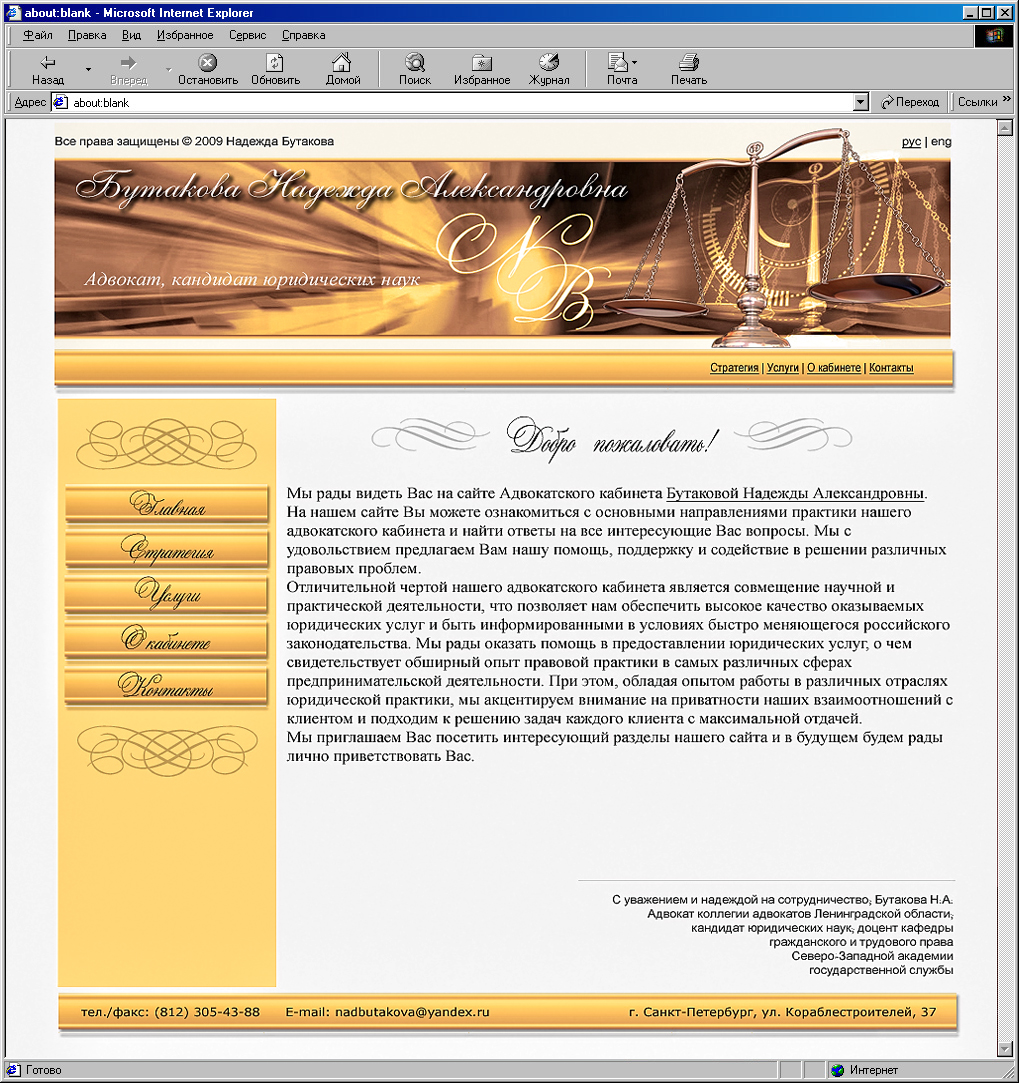This screenshot has height=1083, width=1019.
Task: Expand the Ссылки toolbar chevron
Action: coord(1007,99)
